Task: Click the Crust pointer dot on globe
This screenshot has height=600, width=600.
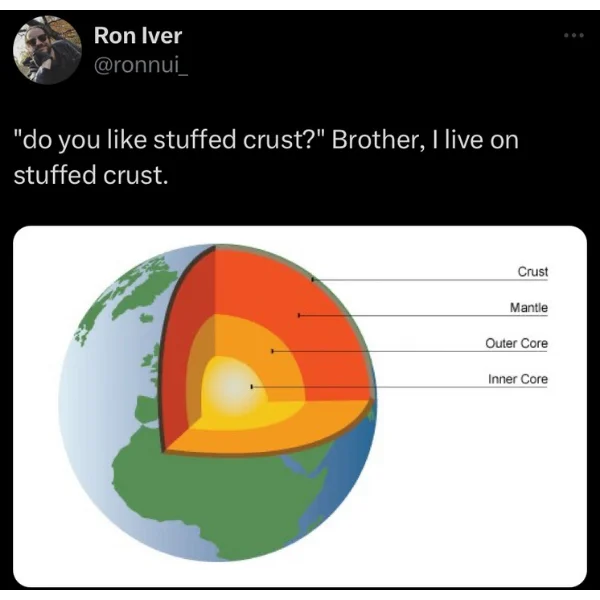Action: click(x=313, y=280)
